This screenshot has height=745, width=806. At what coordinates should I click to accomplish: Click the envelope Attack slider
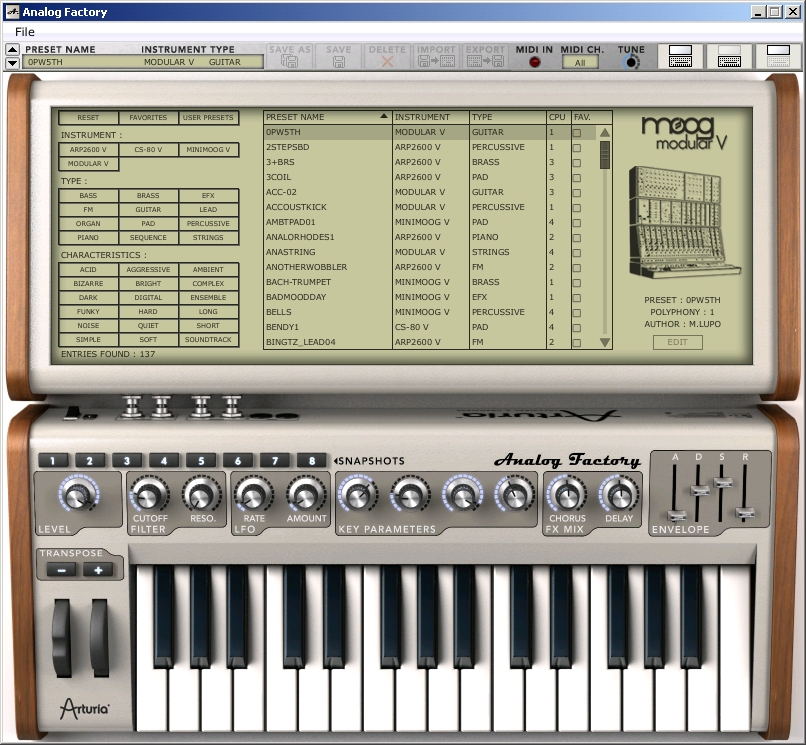[676, 516]
